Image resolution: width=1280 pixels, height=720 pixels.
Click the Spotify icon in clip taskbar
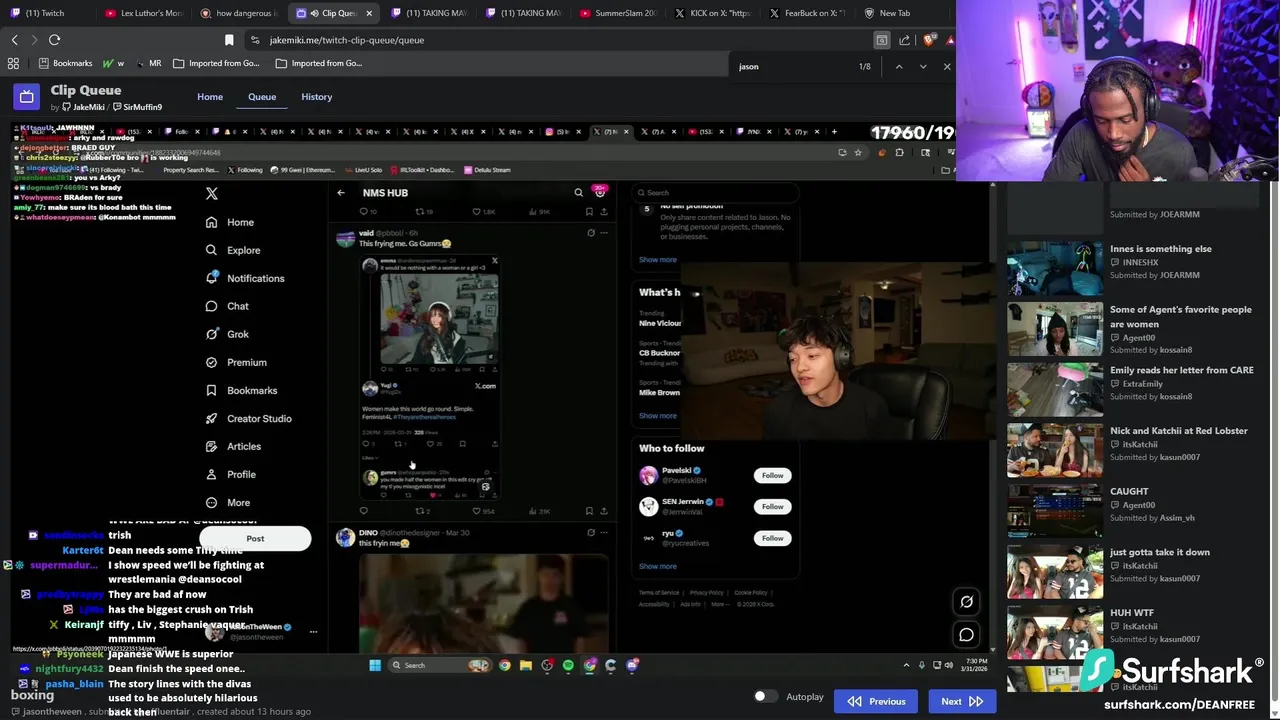[568, 665]
